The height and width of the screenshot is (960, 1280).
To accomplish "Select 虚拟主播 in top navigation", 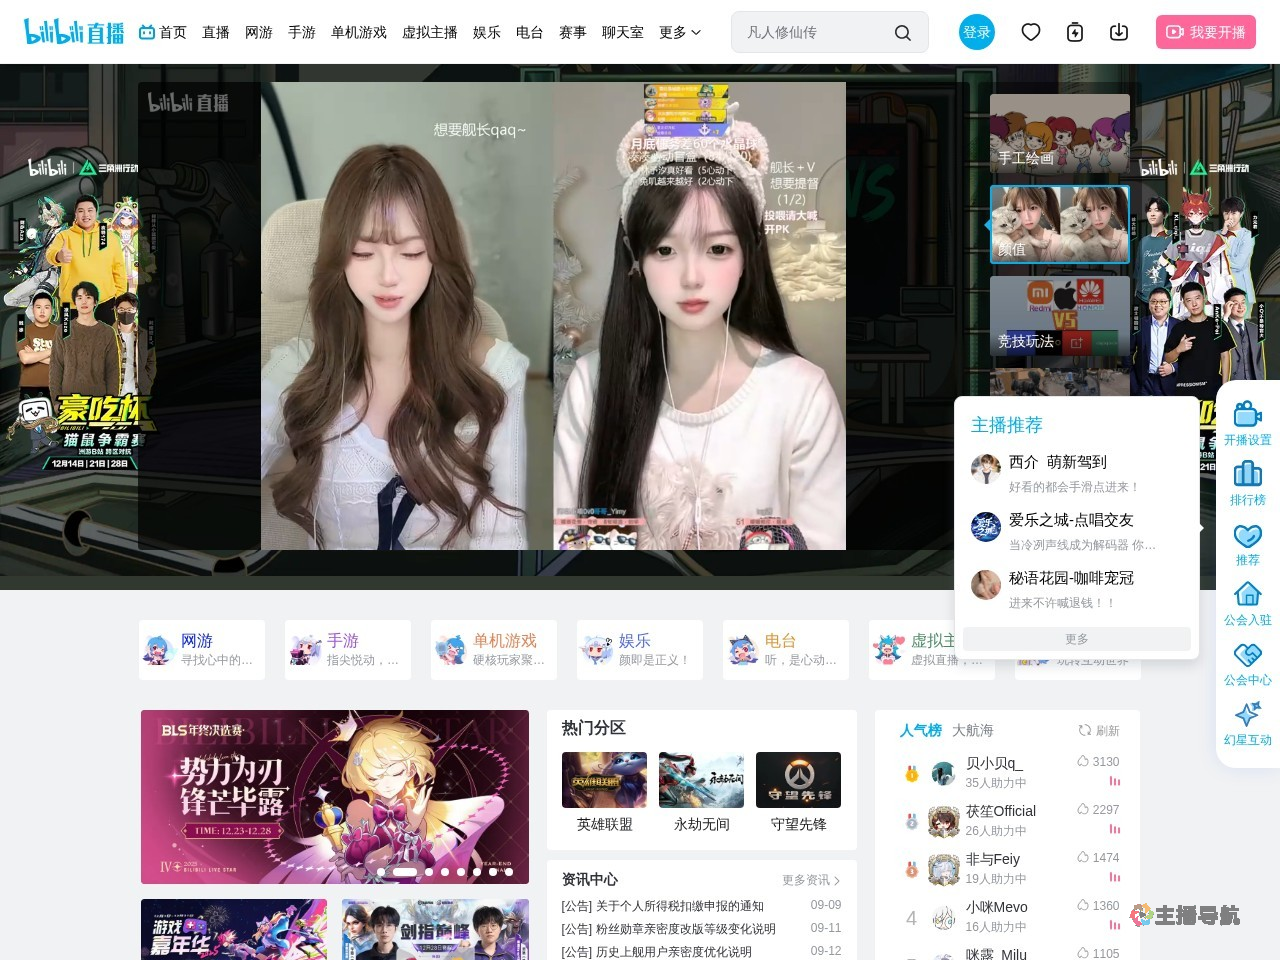I will 429,32.
